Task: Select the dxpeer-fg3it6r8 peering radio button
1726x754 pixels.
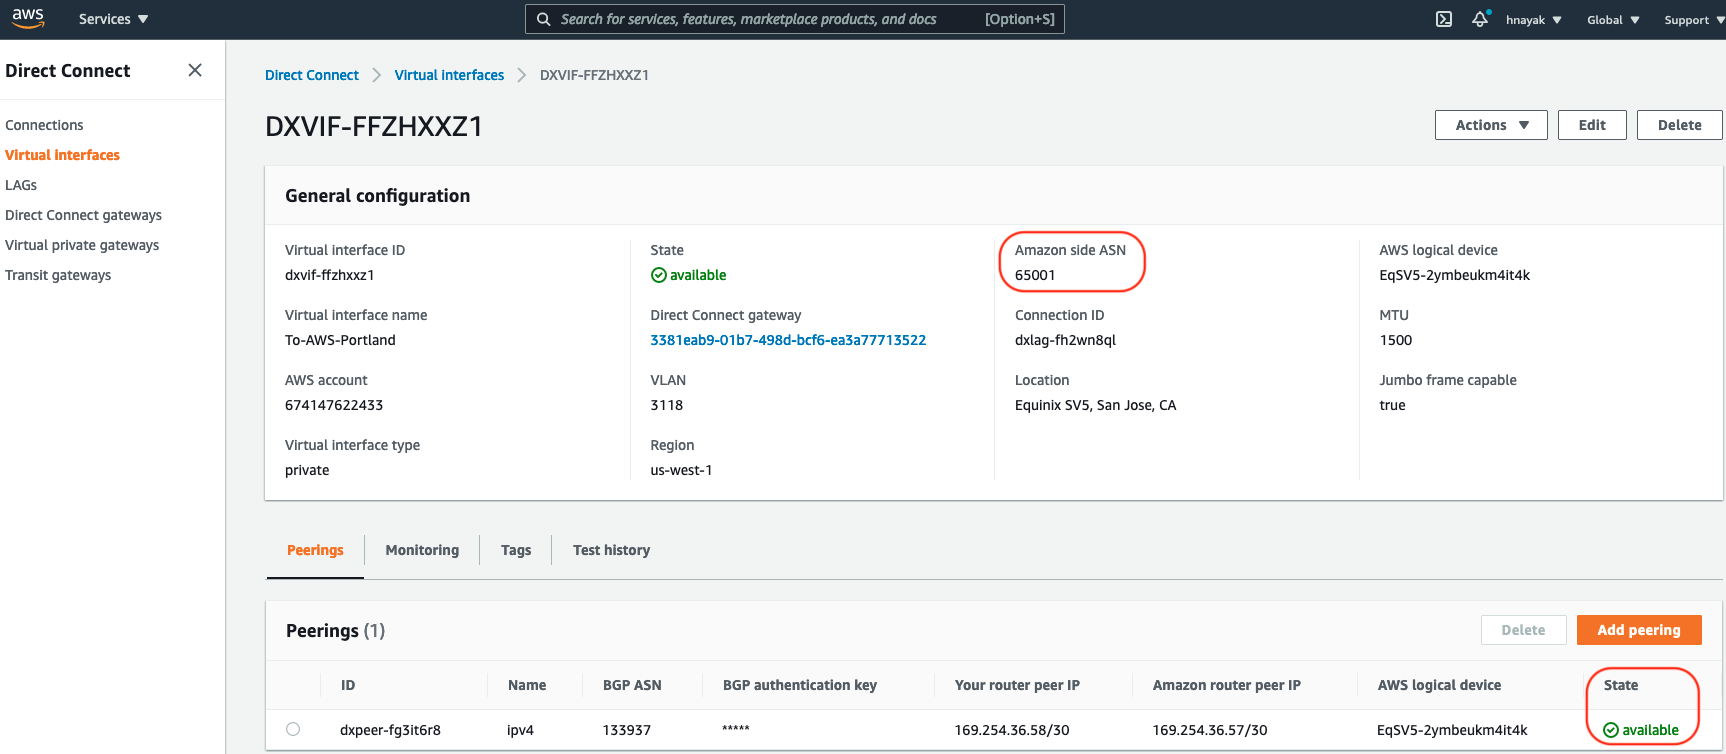Action: (x=293, y=729)
